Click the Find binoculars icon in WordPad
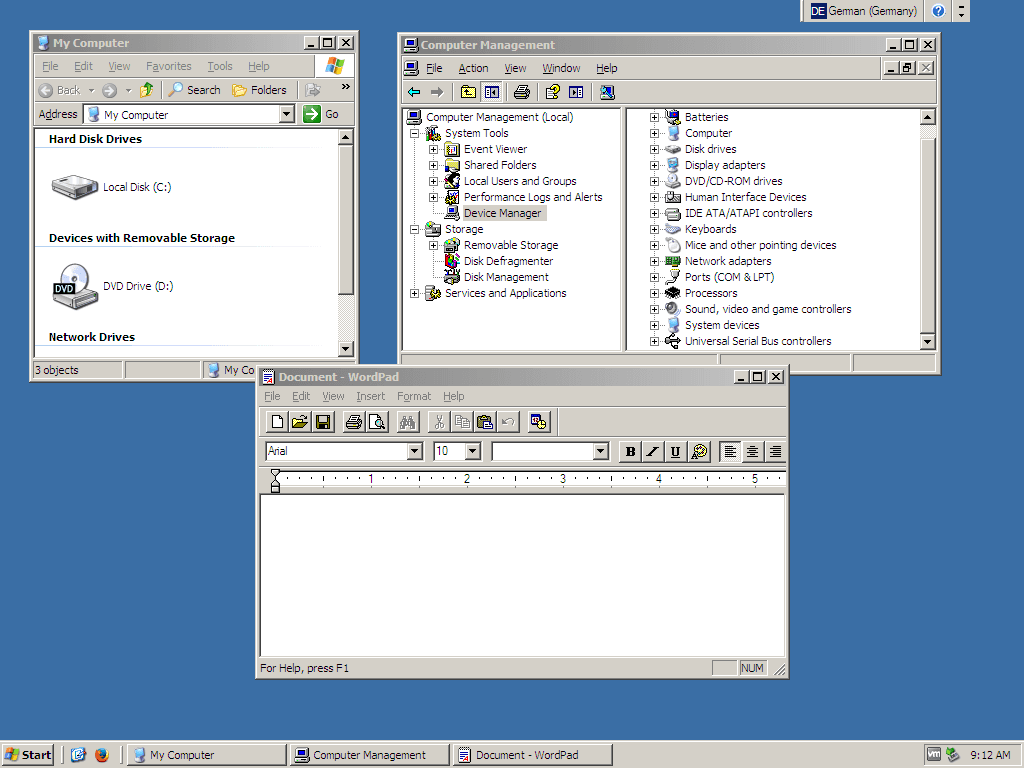Screen dimensions: 1024x768 [408, 422]
